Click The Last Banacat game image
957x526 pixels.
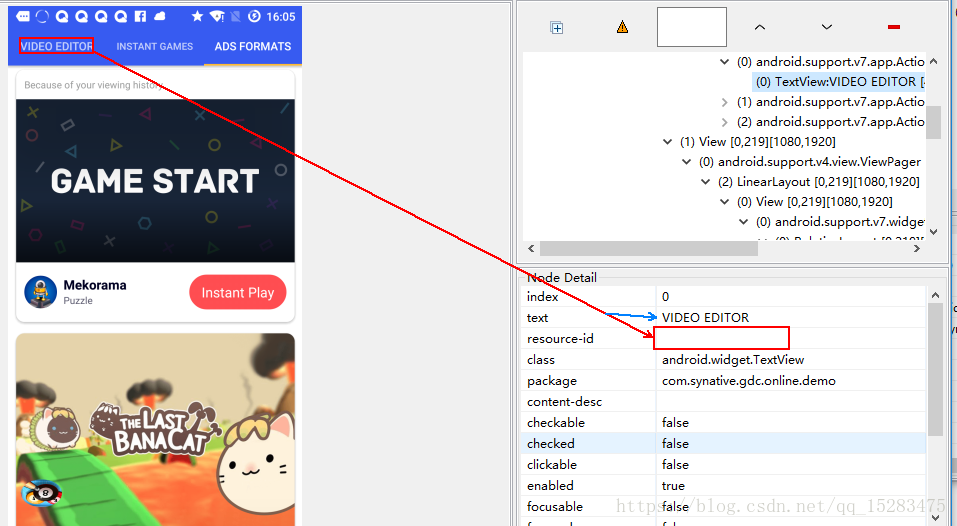155,430
